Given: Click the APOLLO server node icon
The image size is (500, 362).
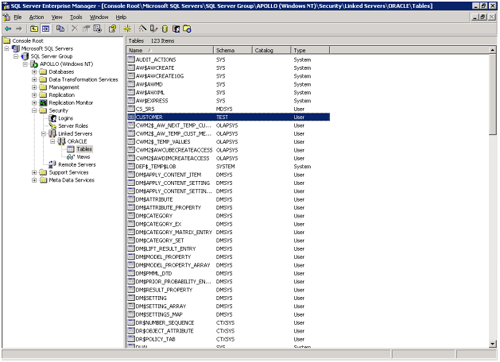Looking at the screenshot, I should tap(34, 64).
